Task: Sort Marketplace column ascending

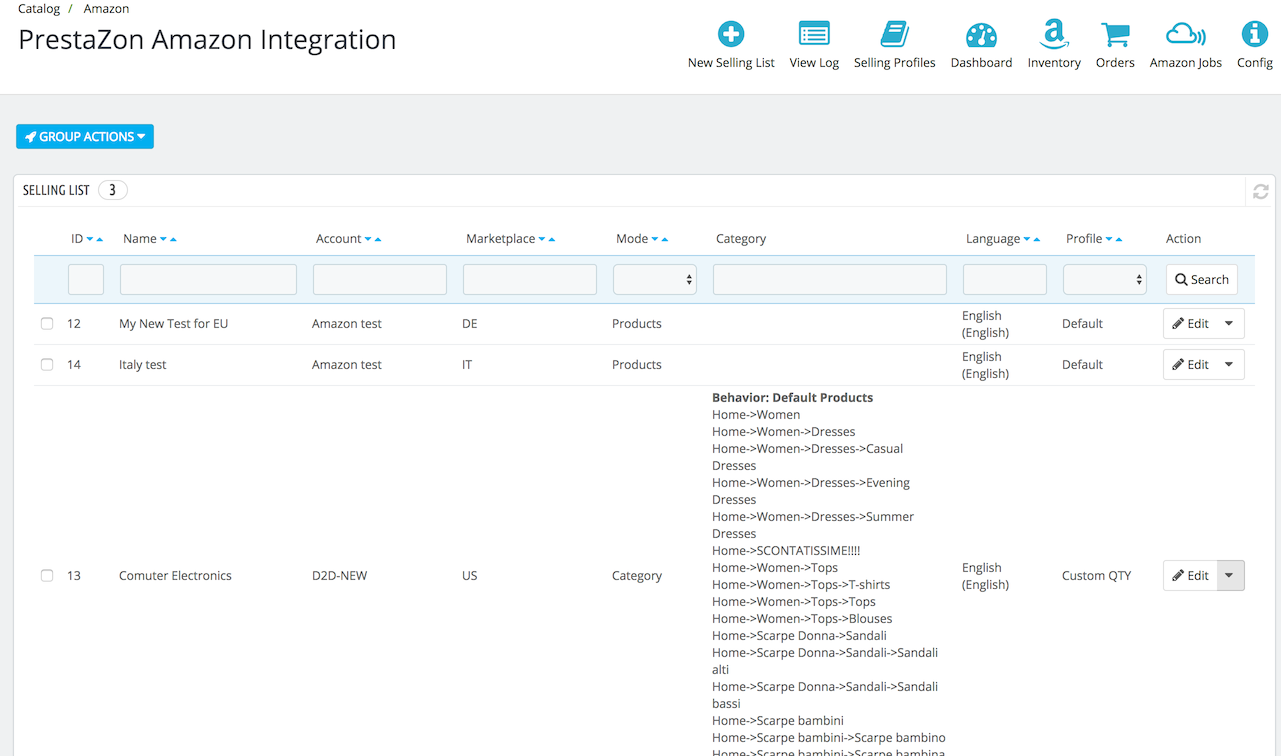Action: (552, 239)
